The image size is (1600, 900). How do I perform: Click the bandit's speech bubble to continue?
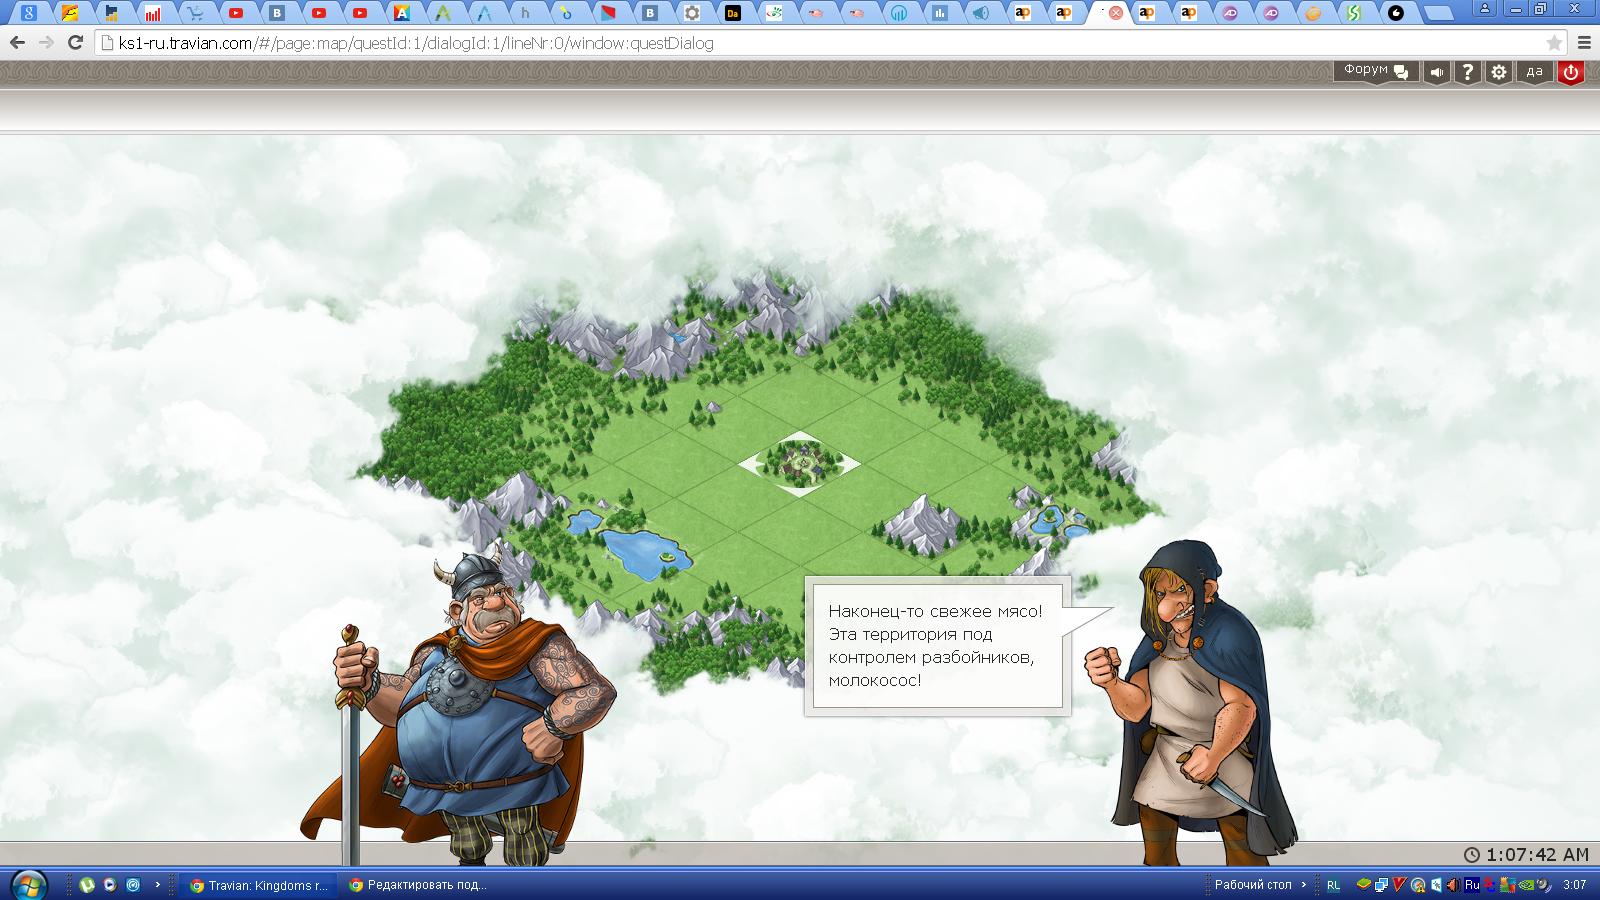pos(937,646)
